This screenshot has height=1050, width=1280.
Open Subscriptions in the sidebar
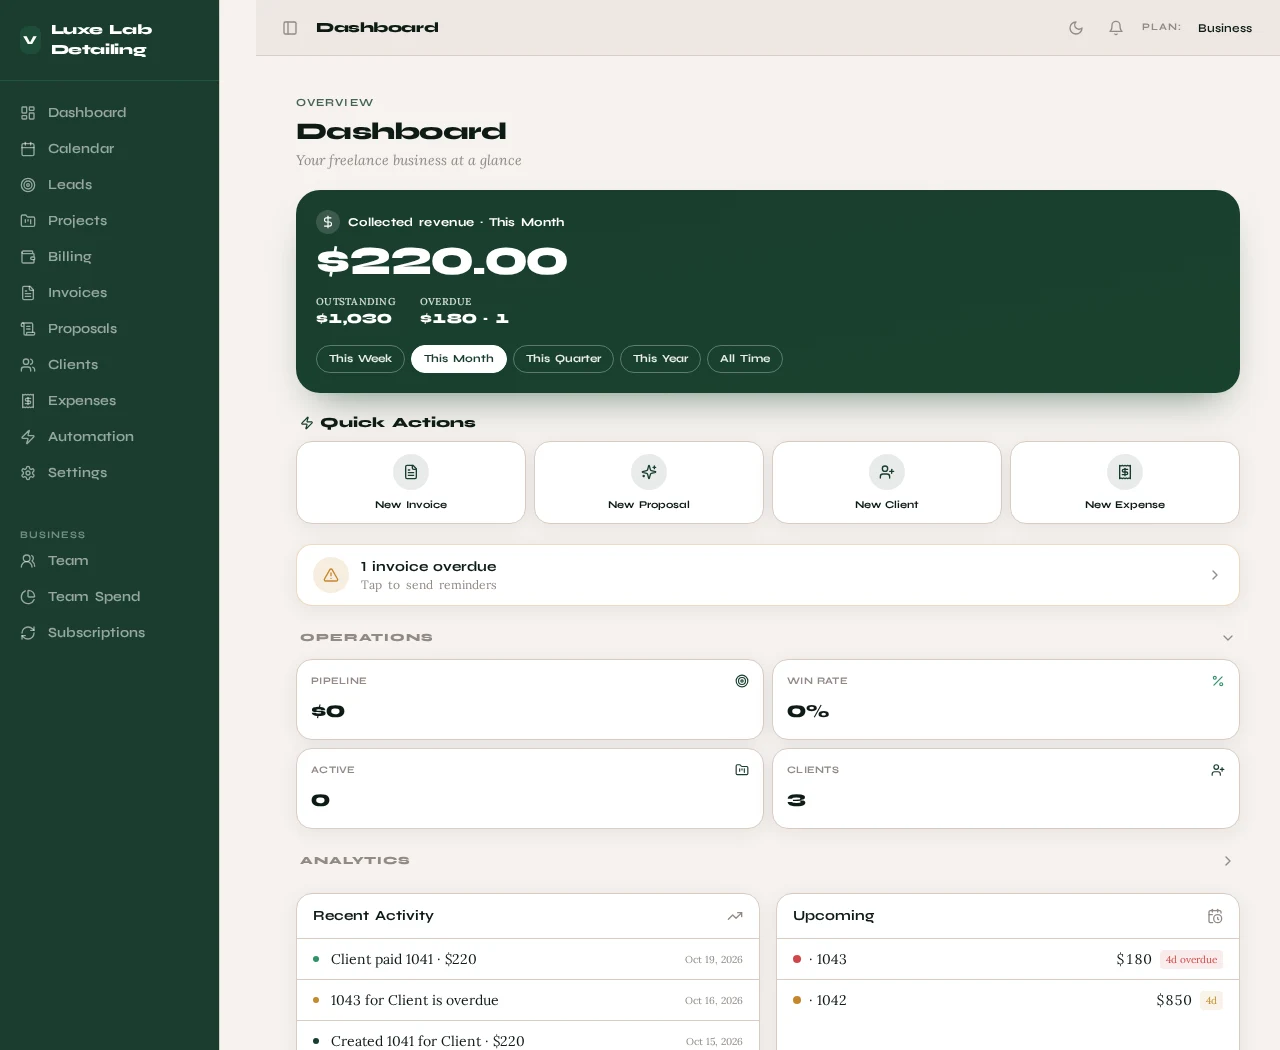pos(110,633)
